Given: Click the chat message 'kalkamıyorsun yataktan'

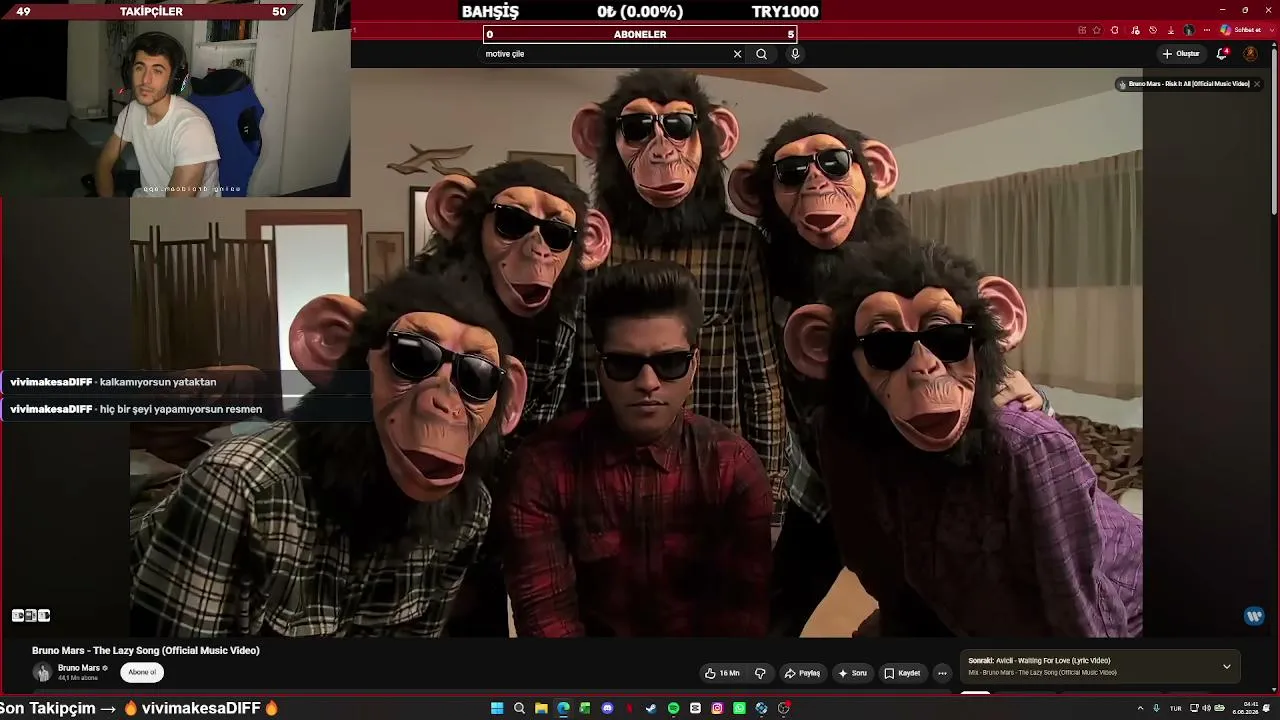Looking at the screenshot, I should tap(158, 382).
